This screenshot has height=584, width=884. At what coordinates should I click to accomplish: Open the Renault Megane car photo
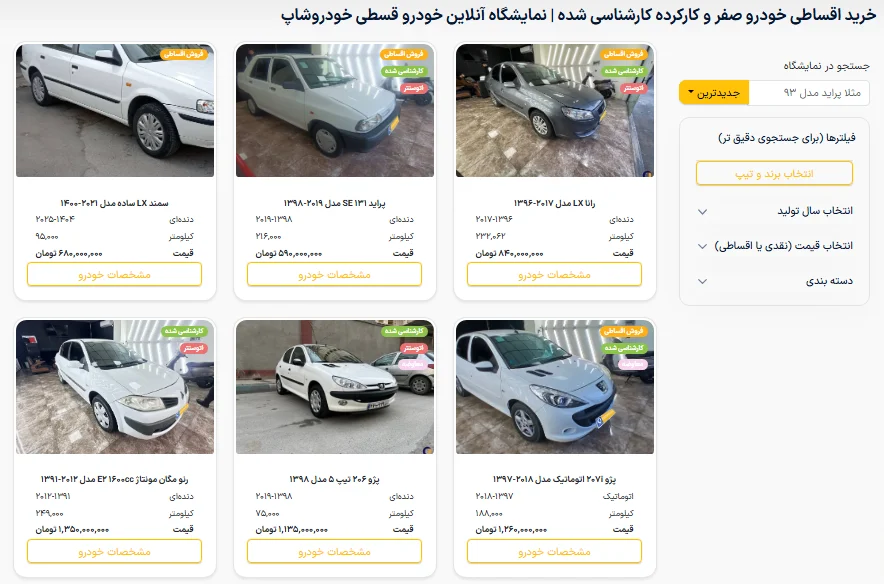click(x=115, y=387)
